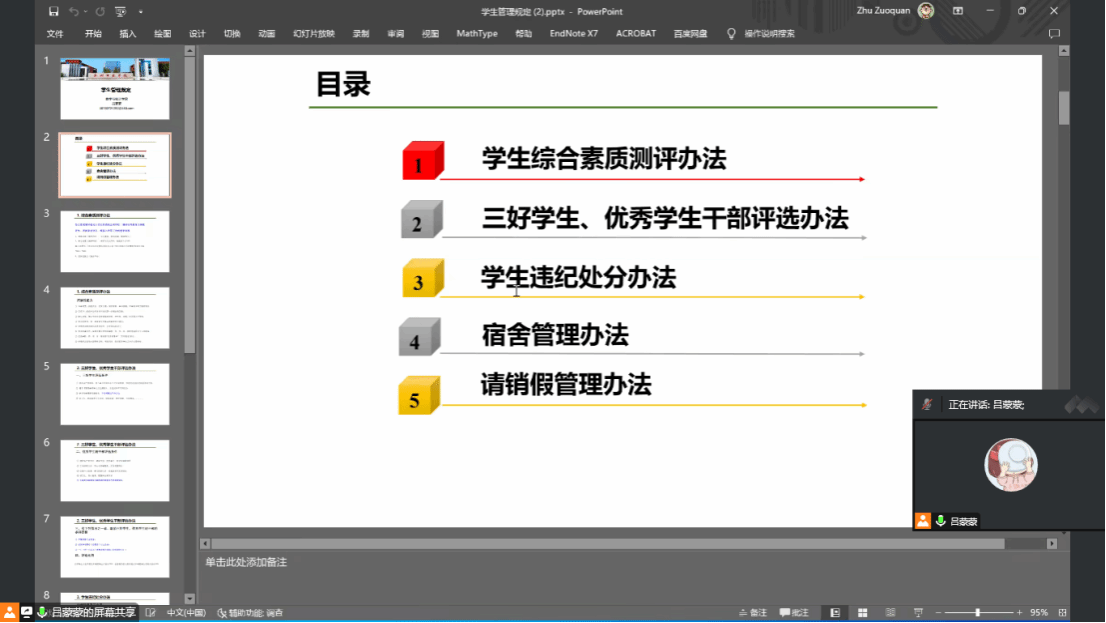Fit slide to current window icon

(x=1065, y=612)
